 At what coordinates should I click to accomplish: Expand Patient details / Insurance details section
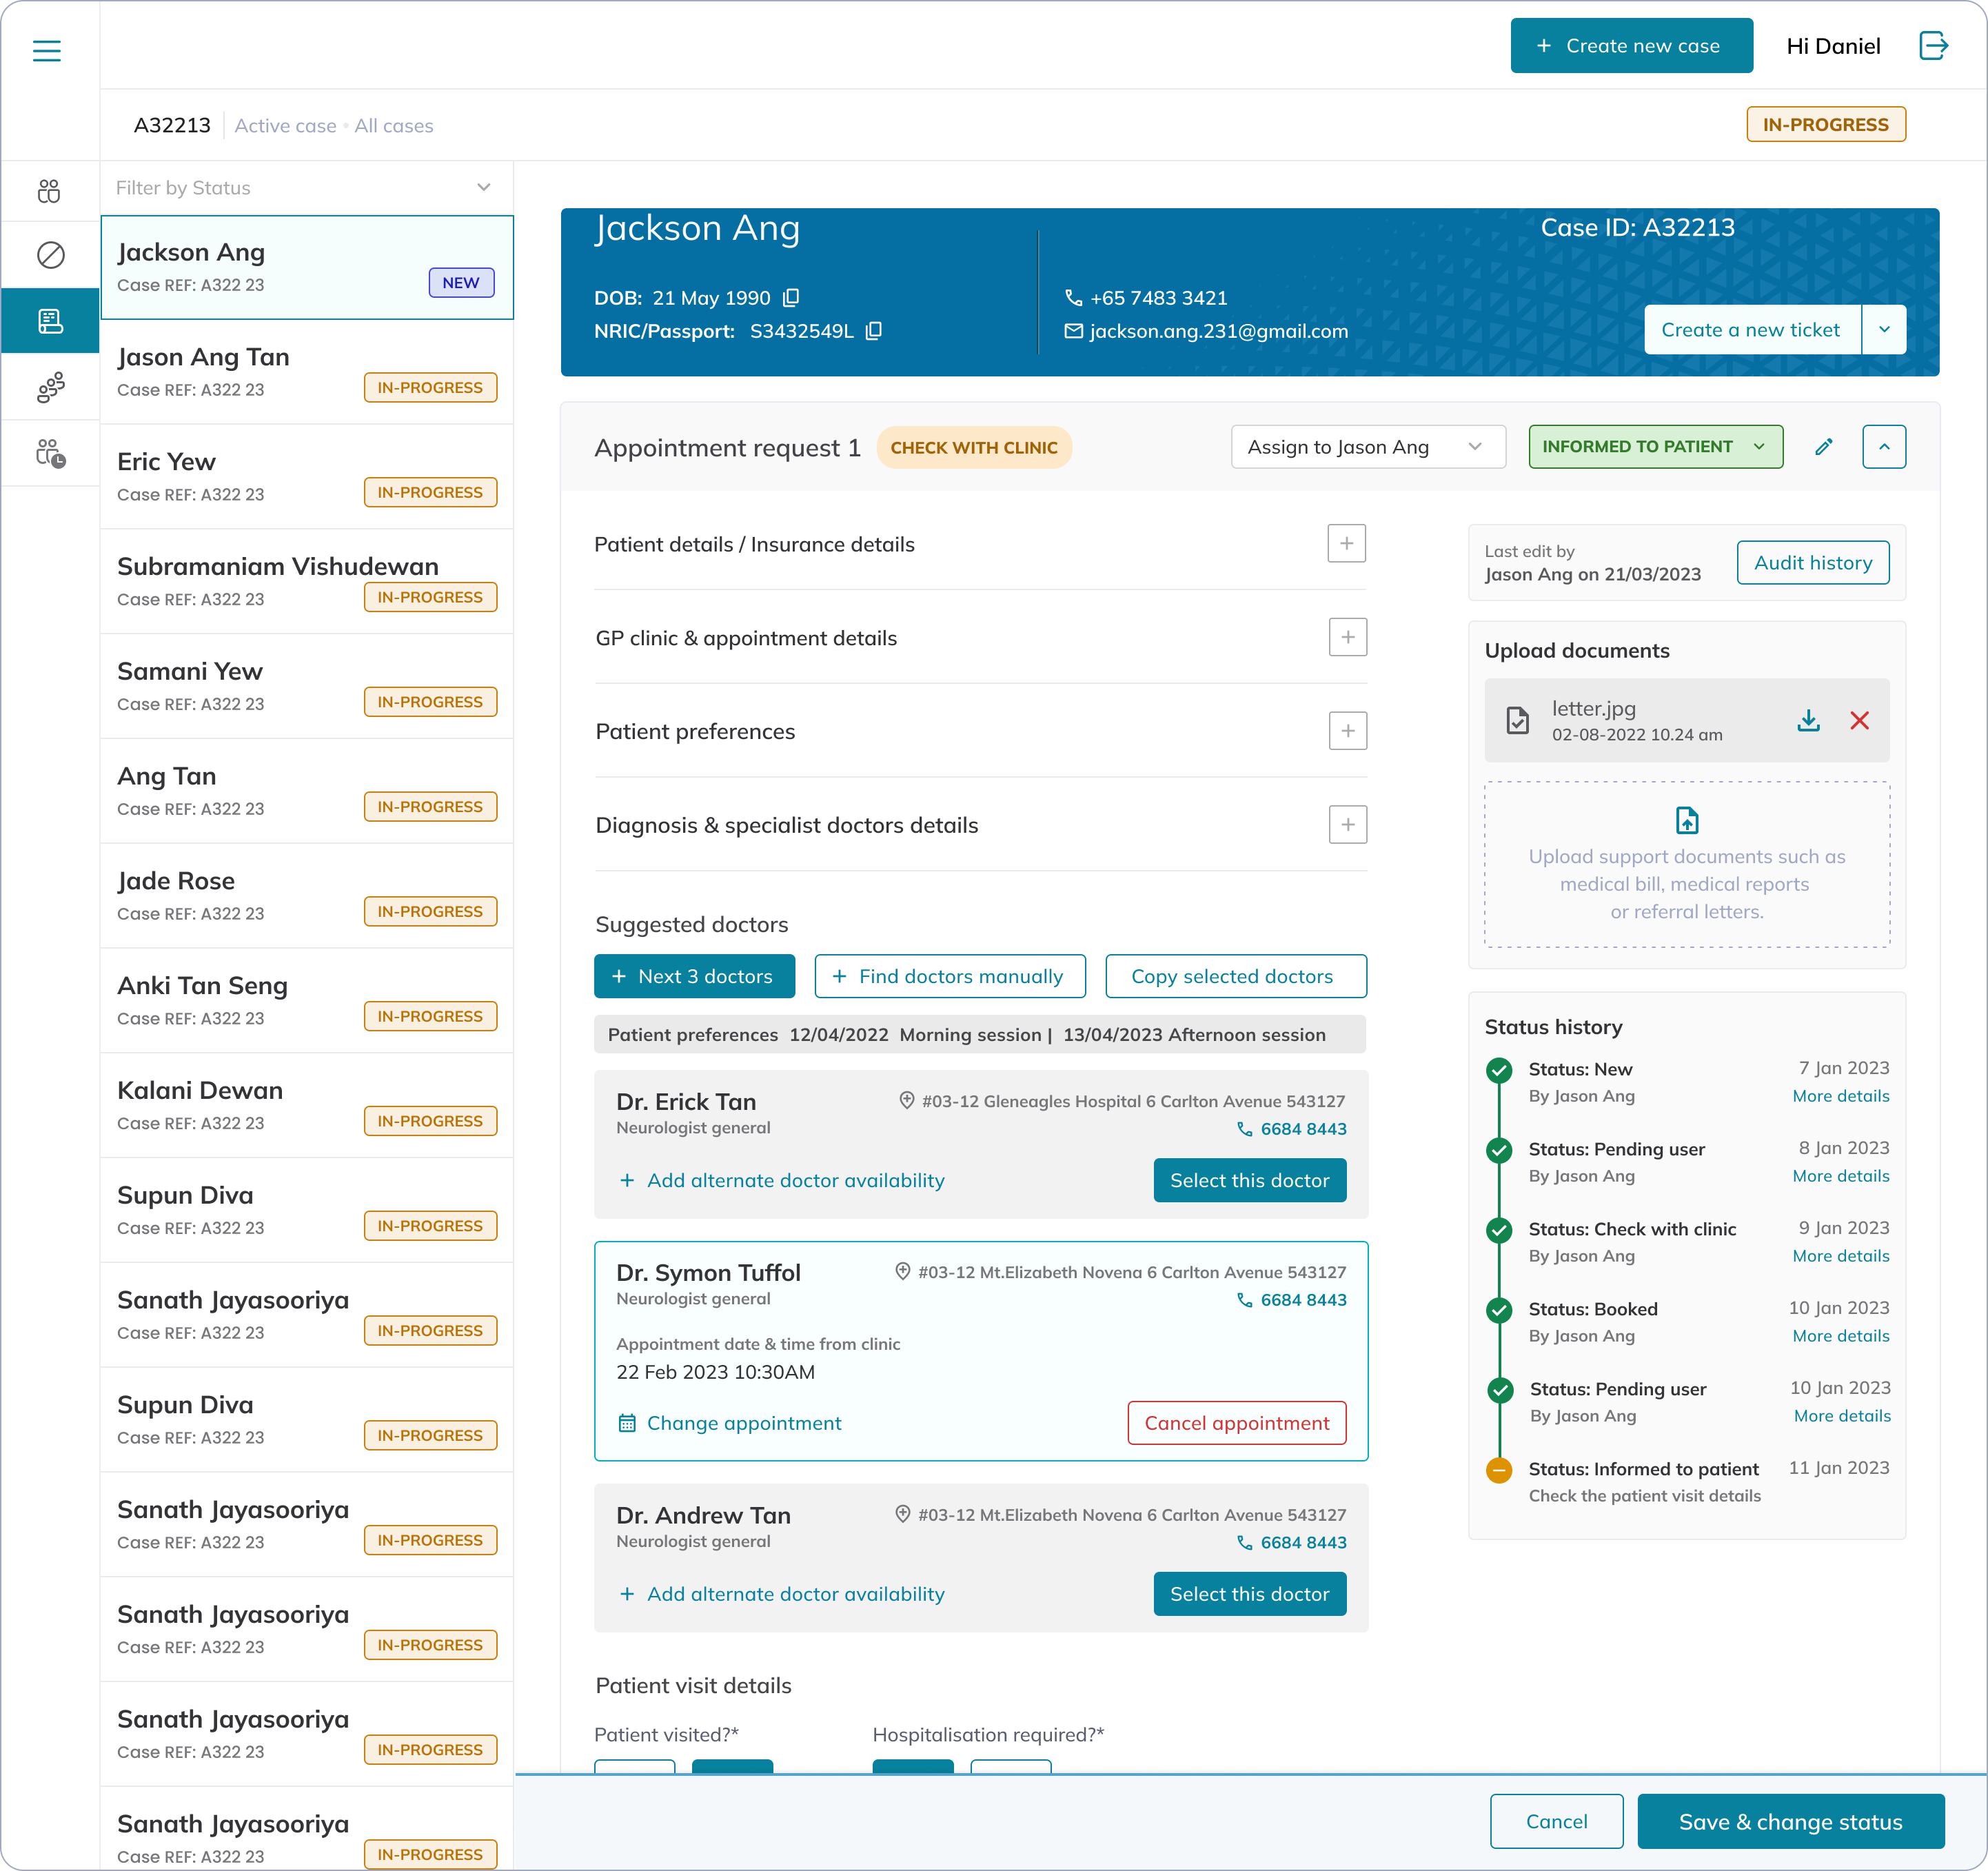[x=1346, y=544]
